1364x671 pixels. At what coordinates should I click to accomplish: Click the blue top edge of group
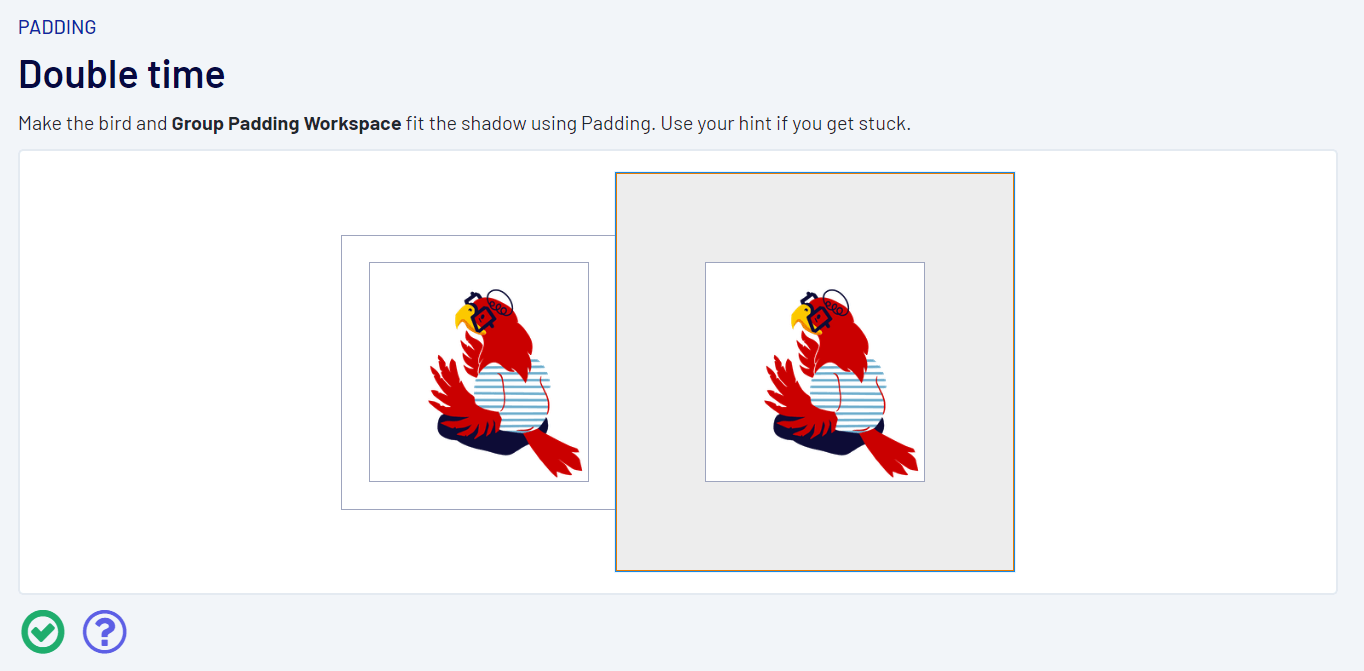(x=815, y=173)
